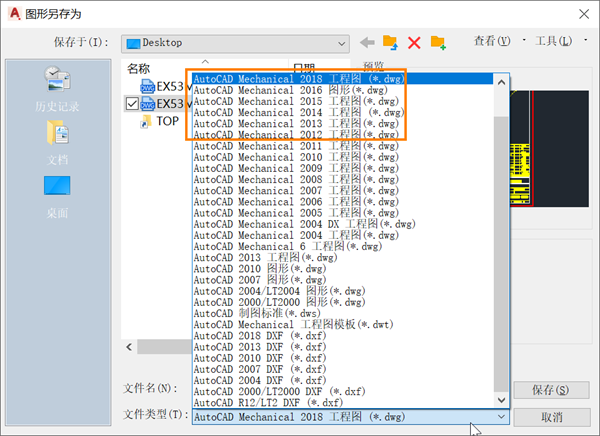This screenshot has width=600, height=436.
Task: Create a new folder with the folder-plus icon
Action: click(438, 42)
